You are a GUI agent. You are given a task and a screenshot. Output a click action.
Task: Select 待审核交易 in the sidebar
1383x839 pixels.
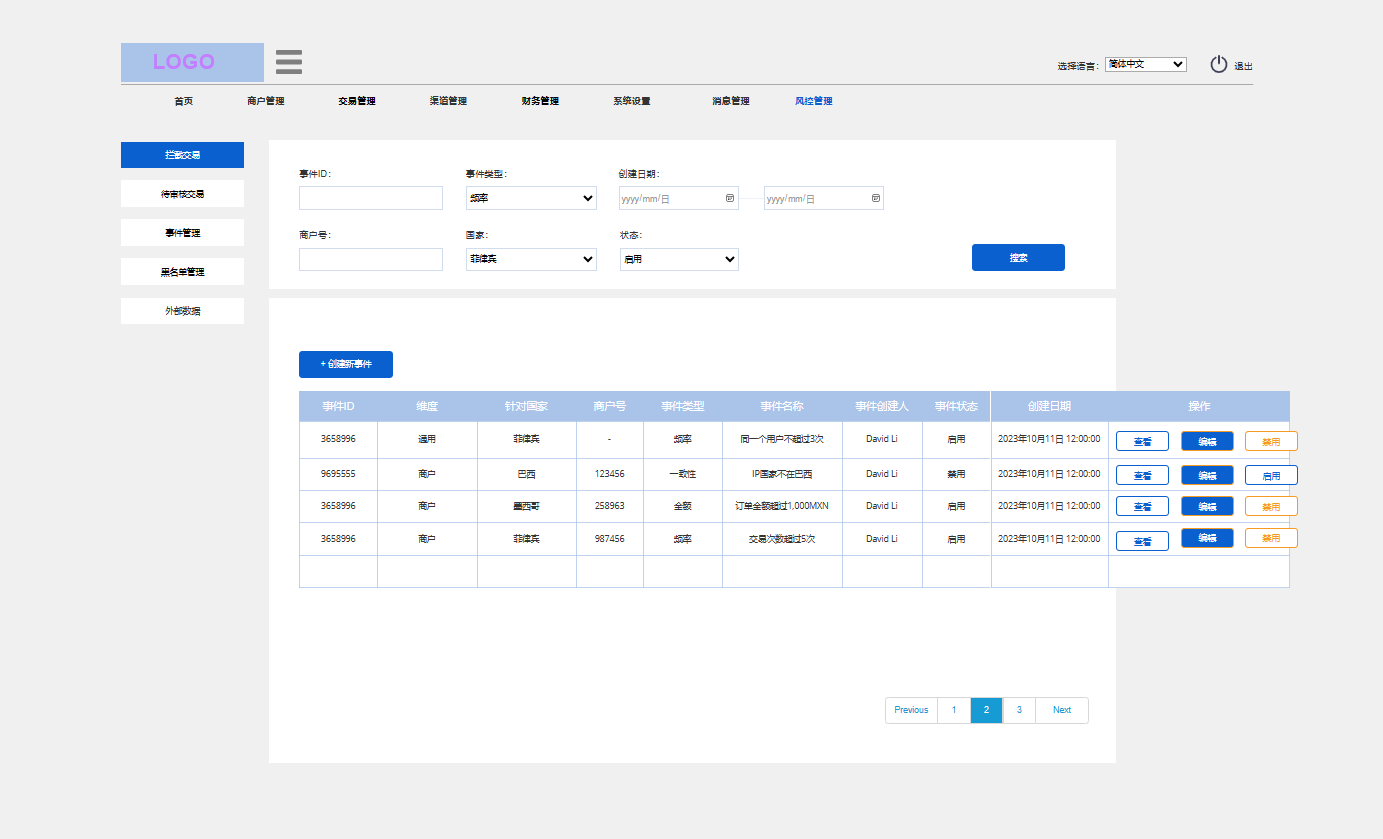(182, 194)
